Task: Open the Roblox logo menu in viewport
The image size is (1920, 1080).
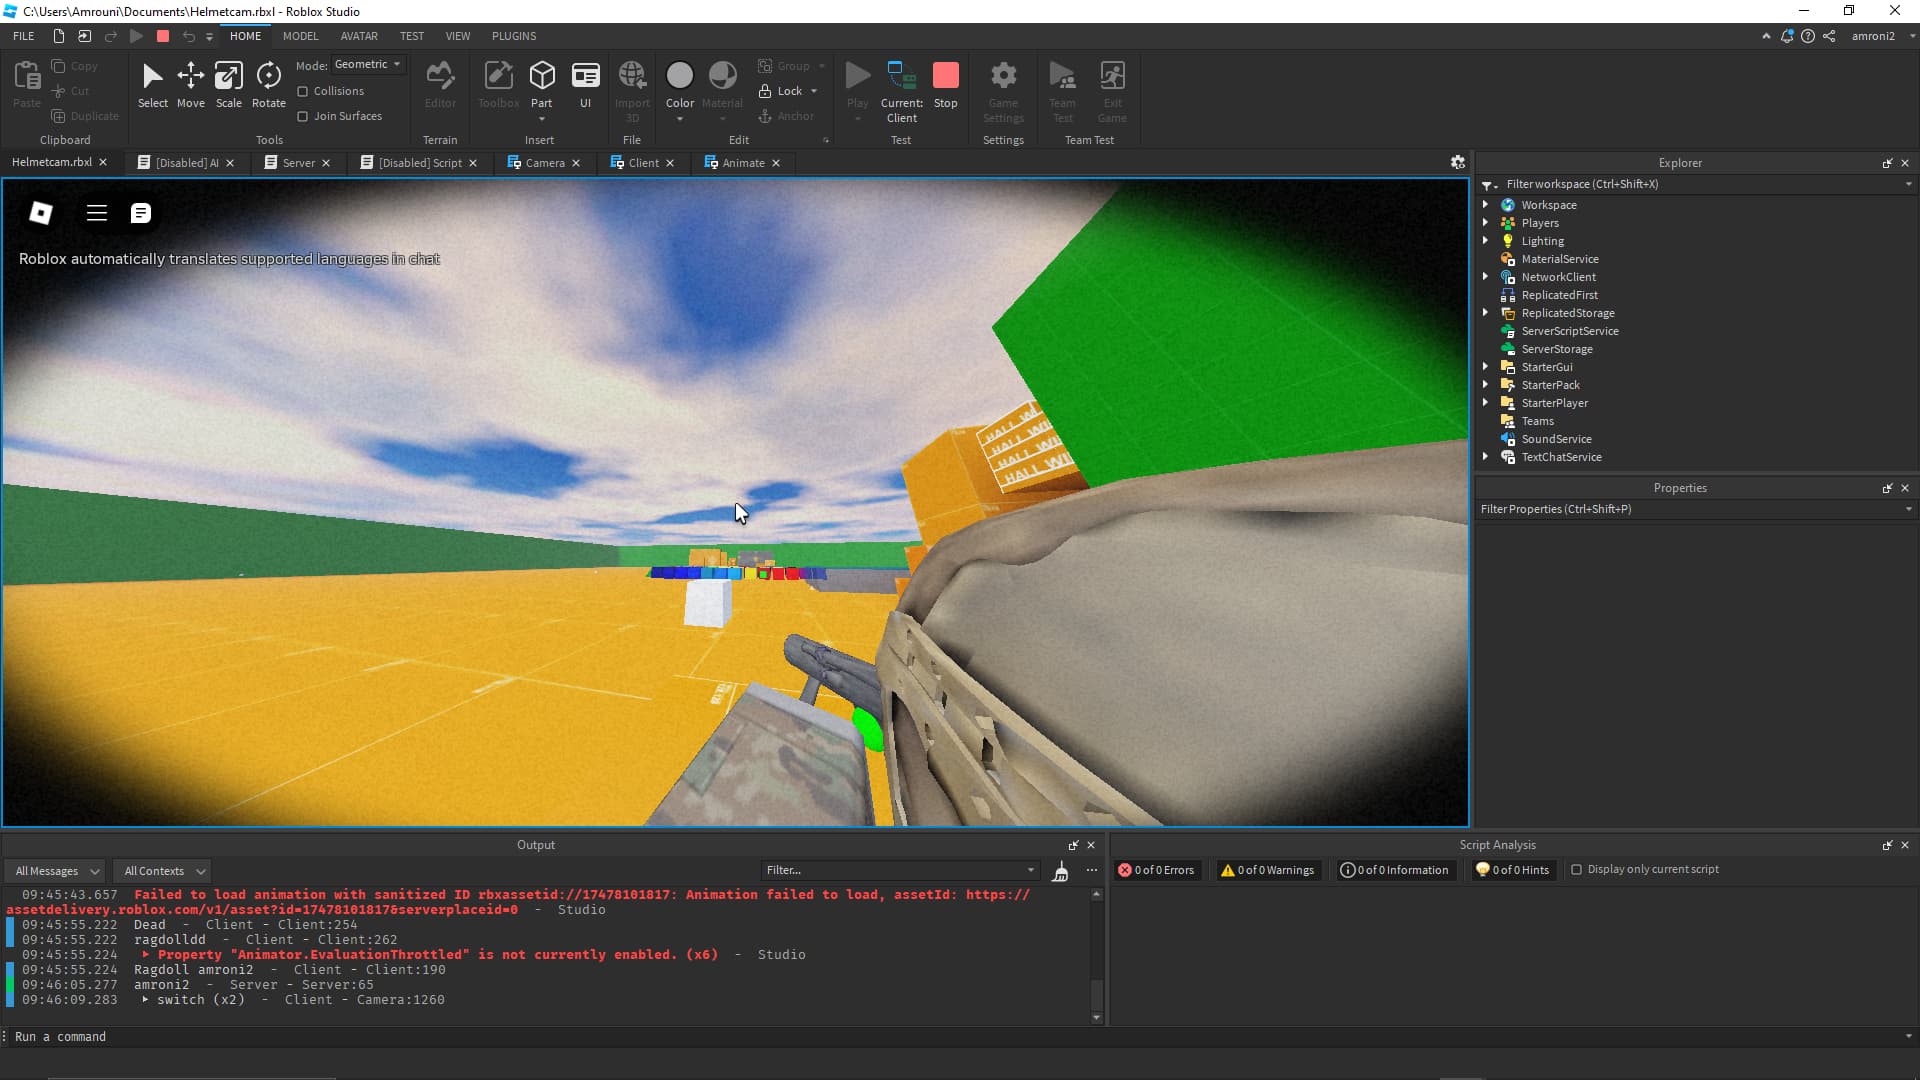Action: tap(41, 213)
